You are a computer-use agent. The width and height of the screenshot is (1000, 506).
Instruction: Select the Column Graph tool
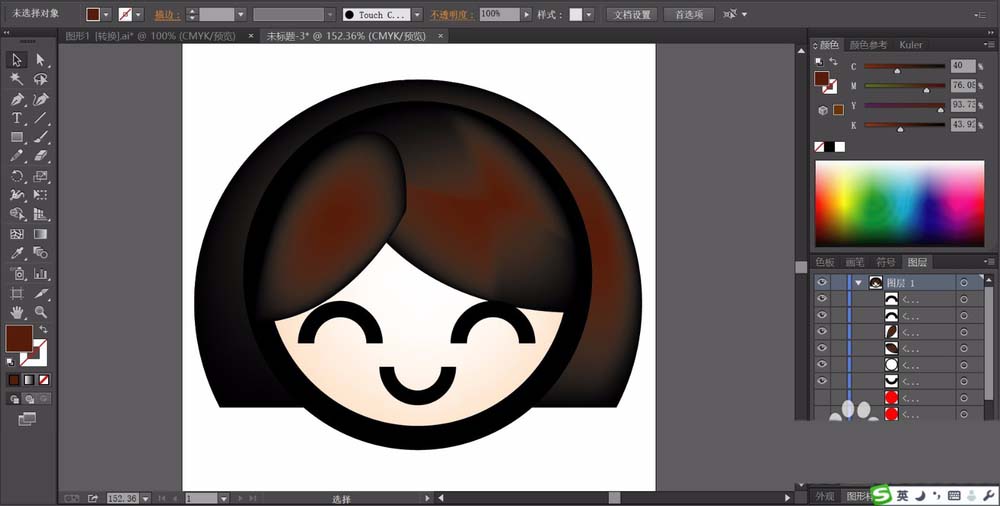41,274
